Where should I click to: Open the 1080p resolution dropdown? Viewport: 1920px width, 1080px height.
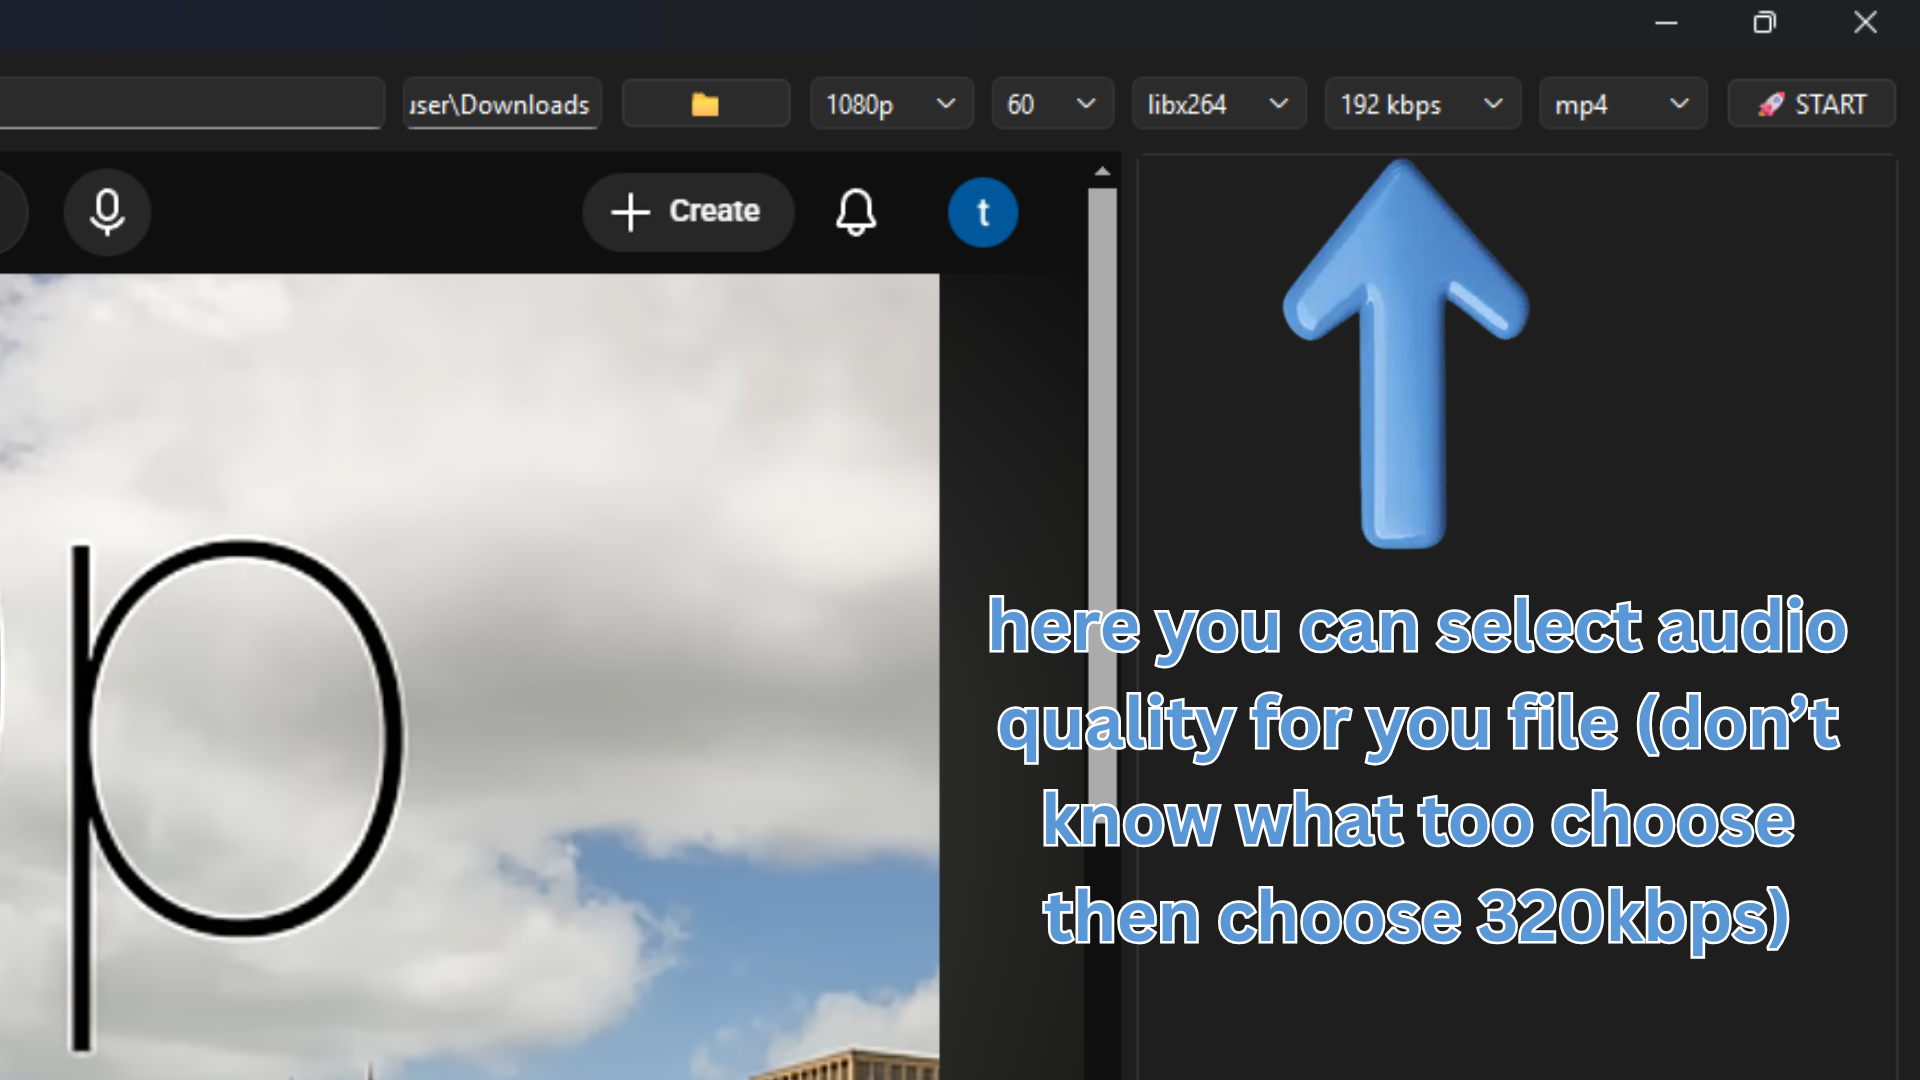tap(891, 103)
